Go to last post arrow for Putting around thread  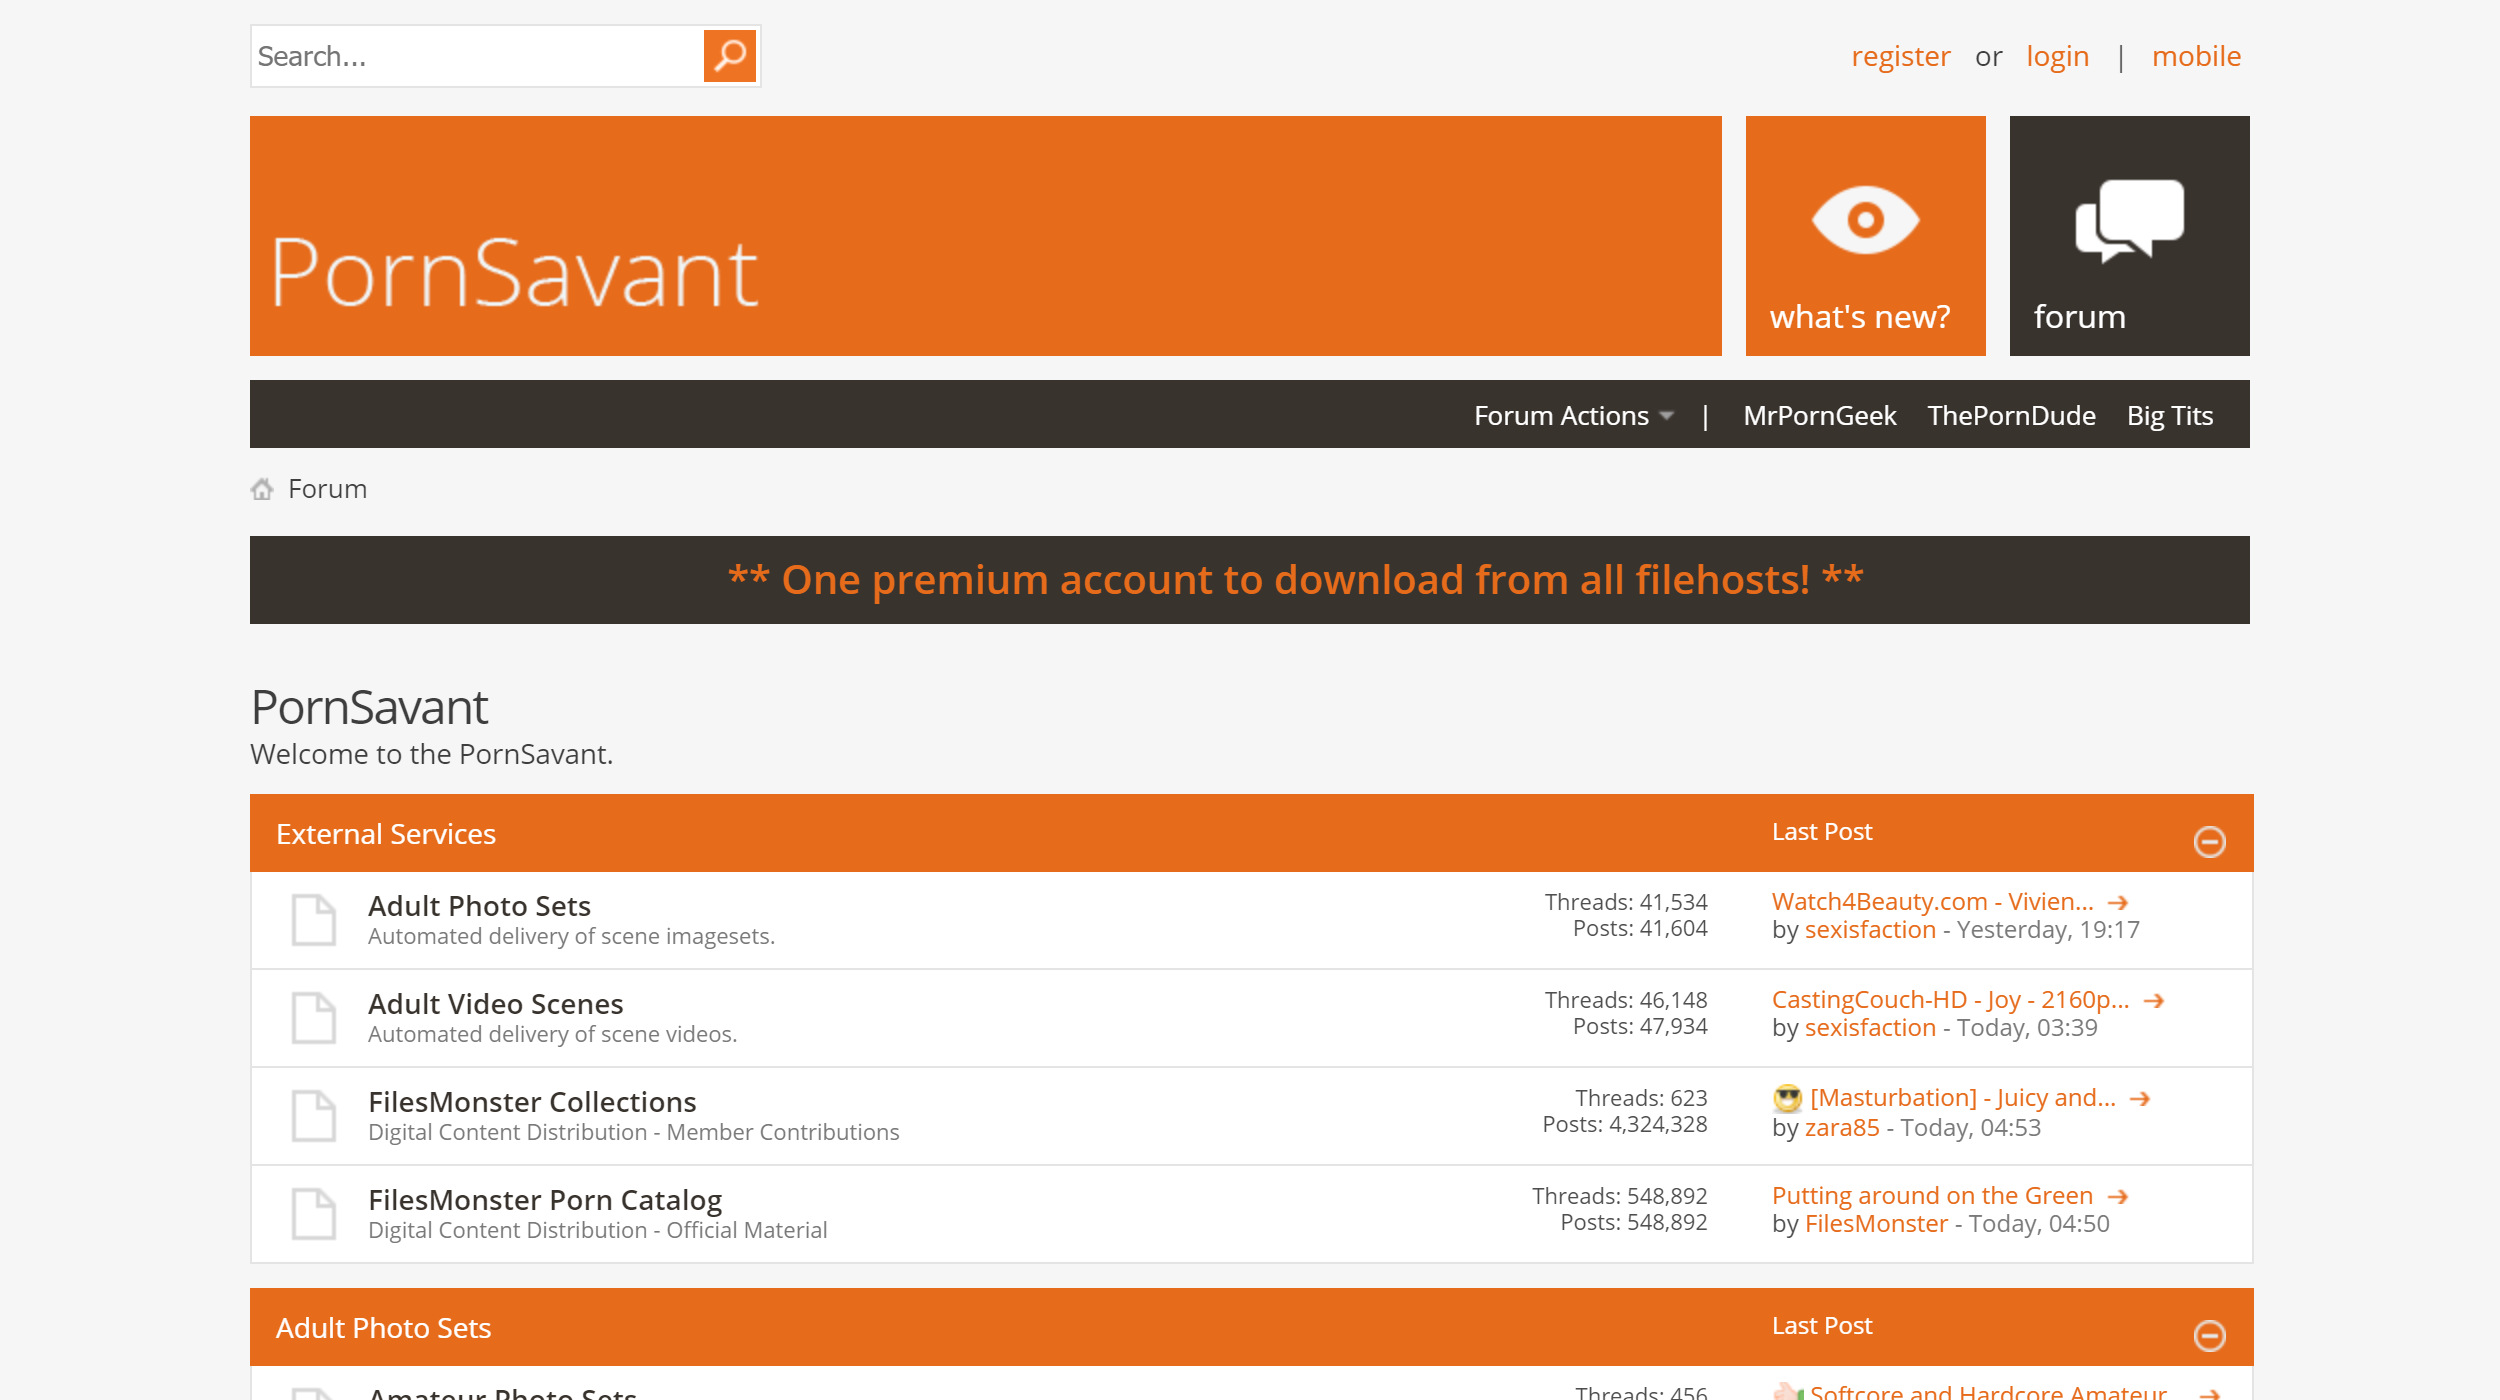point(2118,1197)
